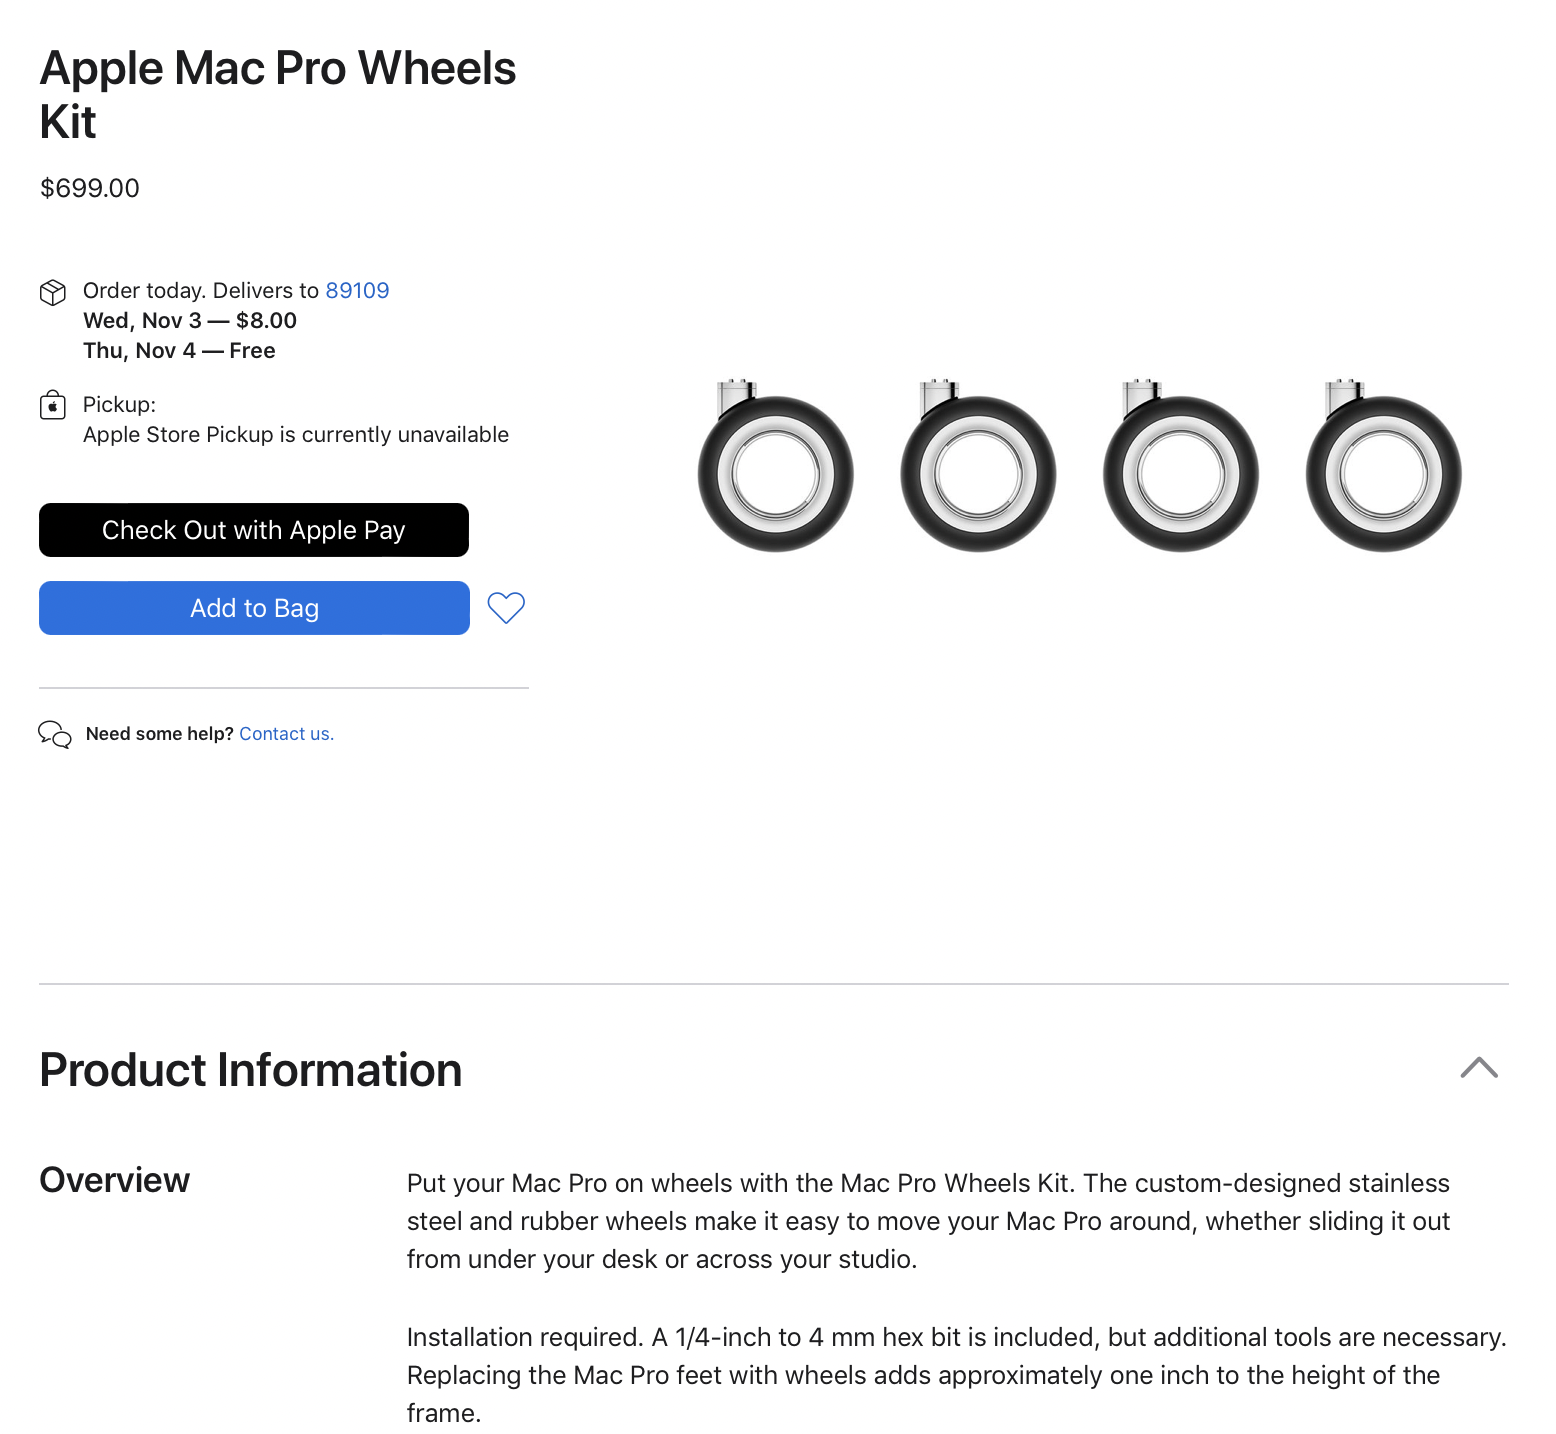Change the delivery zip code 89109
Viewport: 1556px width, 1434px height.
coord(357,291)
